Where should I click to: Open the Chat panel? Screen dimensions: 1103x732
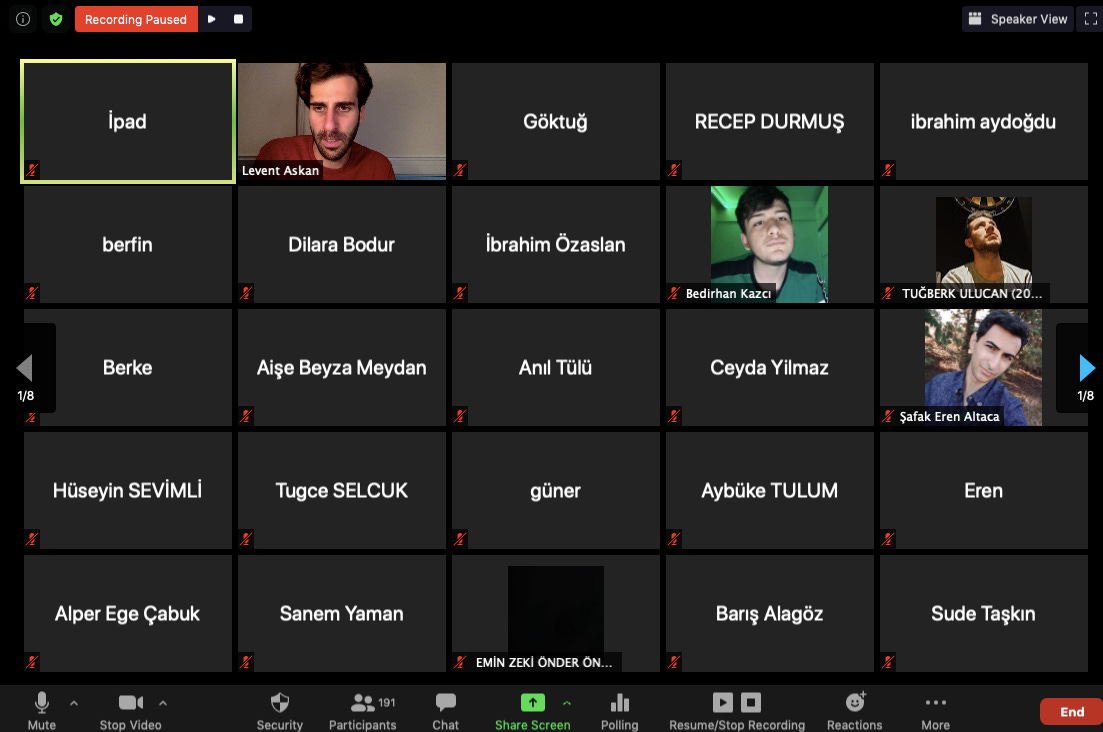point(445,711)
